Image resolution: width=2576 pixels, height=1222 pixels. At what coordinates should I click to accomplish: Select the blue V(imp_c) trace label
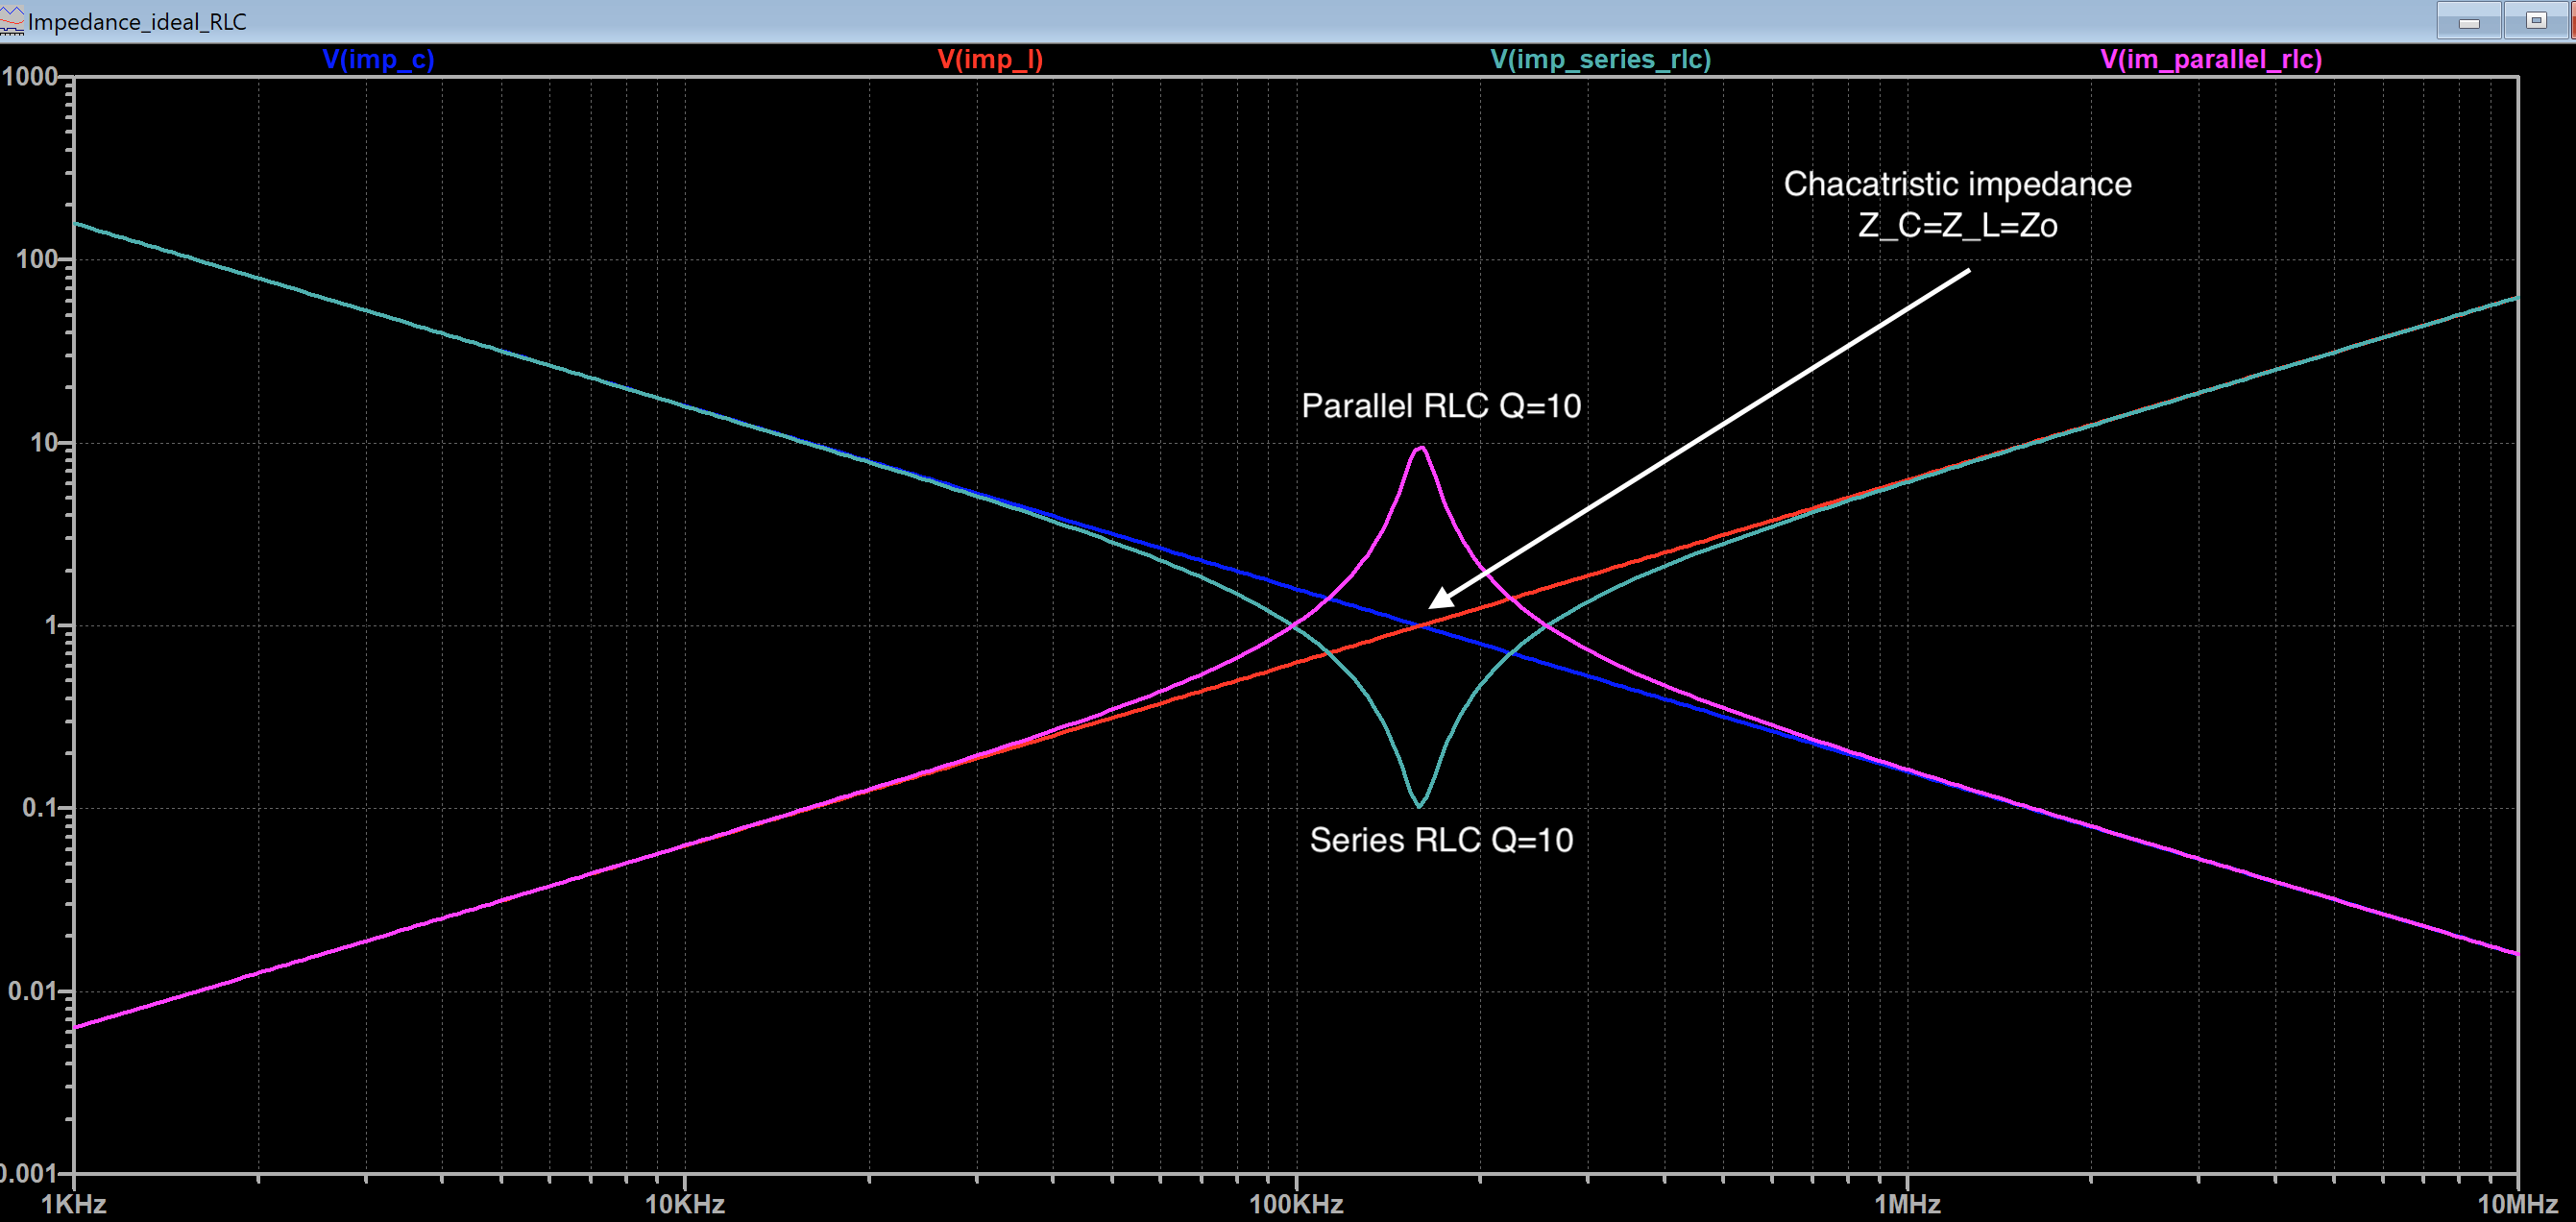click(378, 59)
